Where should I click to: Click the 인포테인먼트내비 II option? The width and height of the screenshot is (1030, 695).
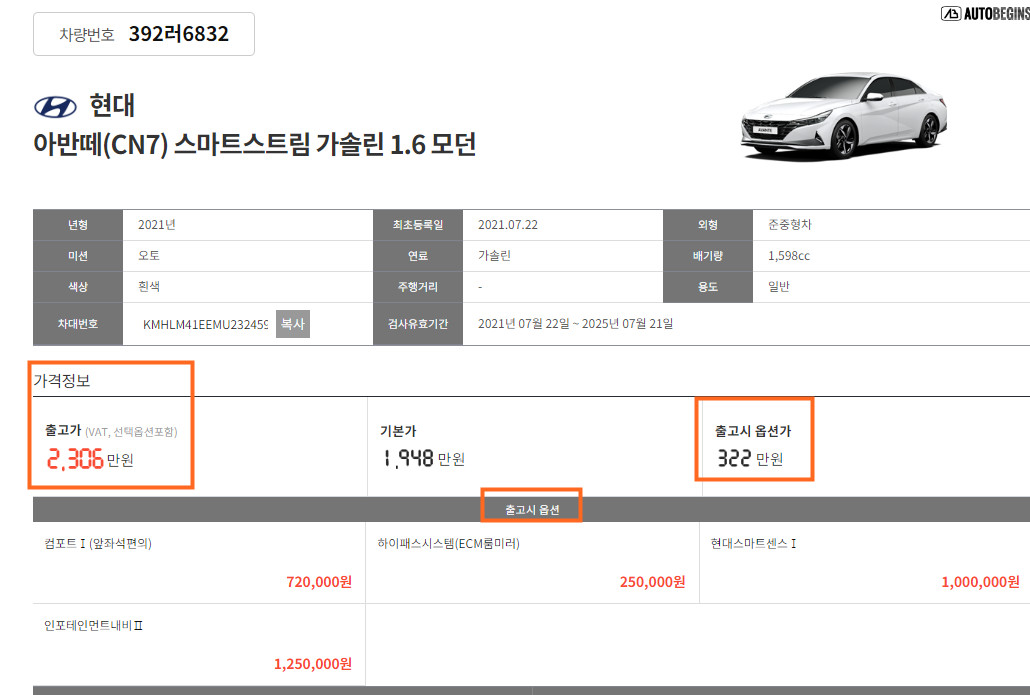tap(93, 625)
